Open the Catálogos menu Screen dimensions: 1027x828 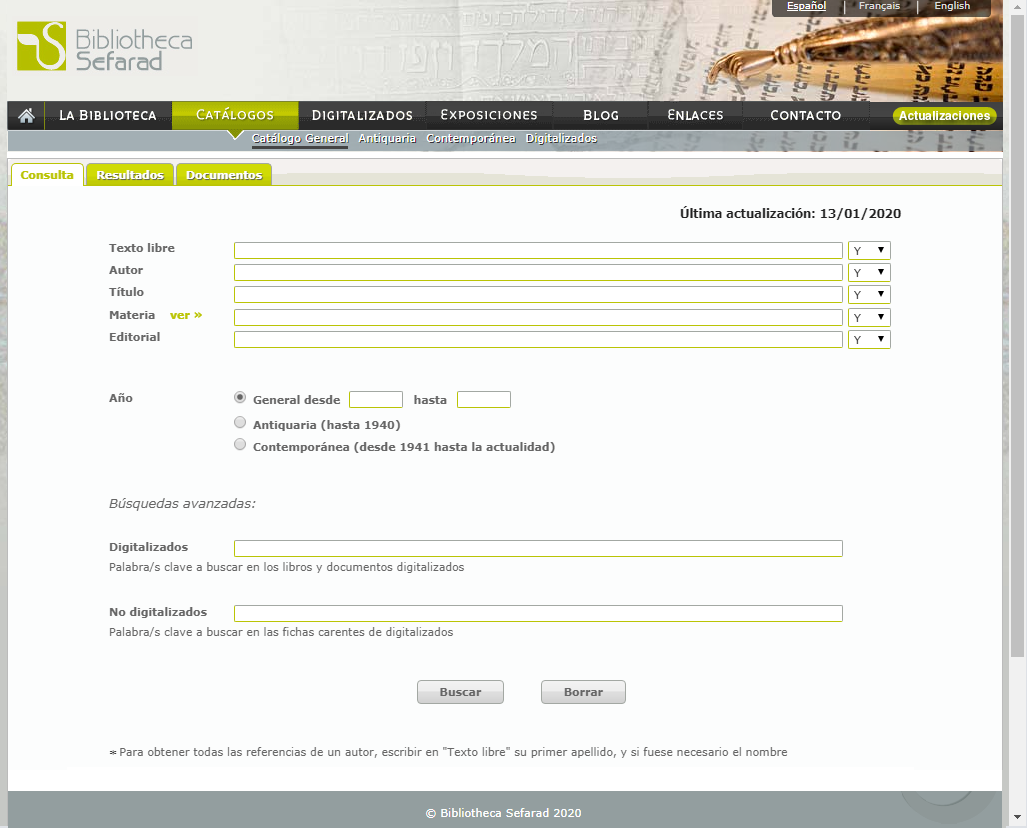pos(235,115)
